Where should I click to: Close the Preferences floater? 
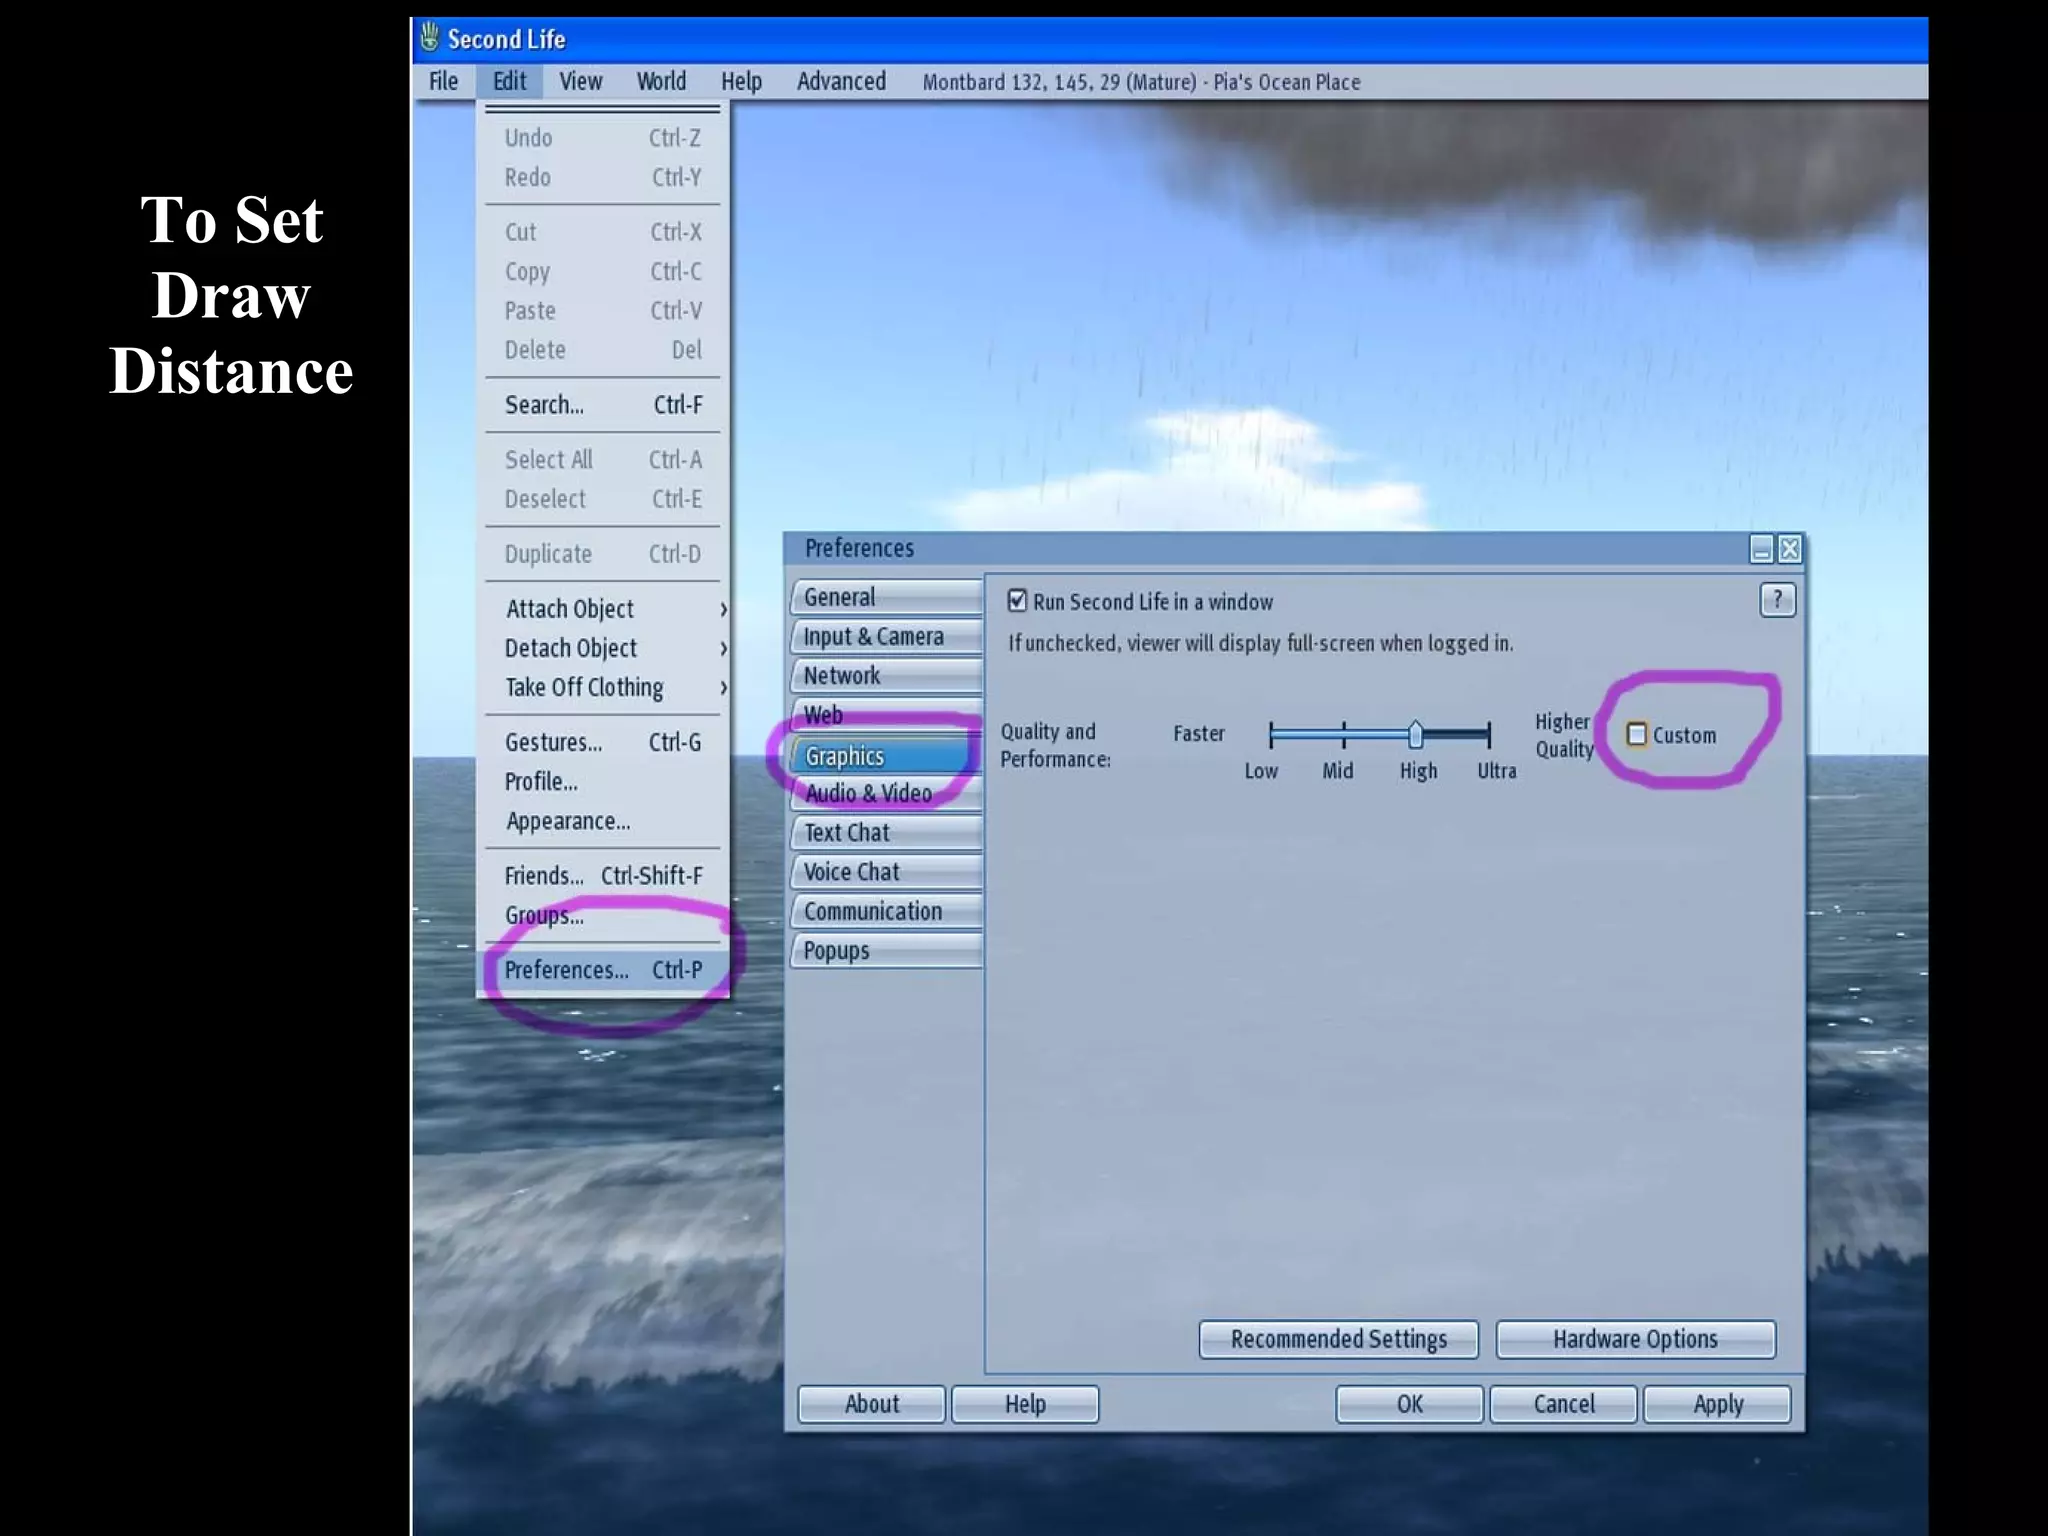pyautogui.click(x=1789, y=549)
